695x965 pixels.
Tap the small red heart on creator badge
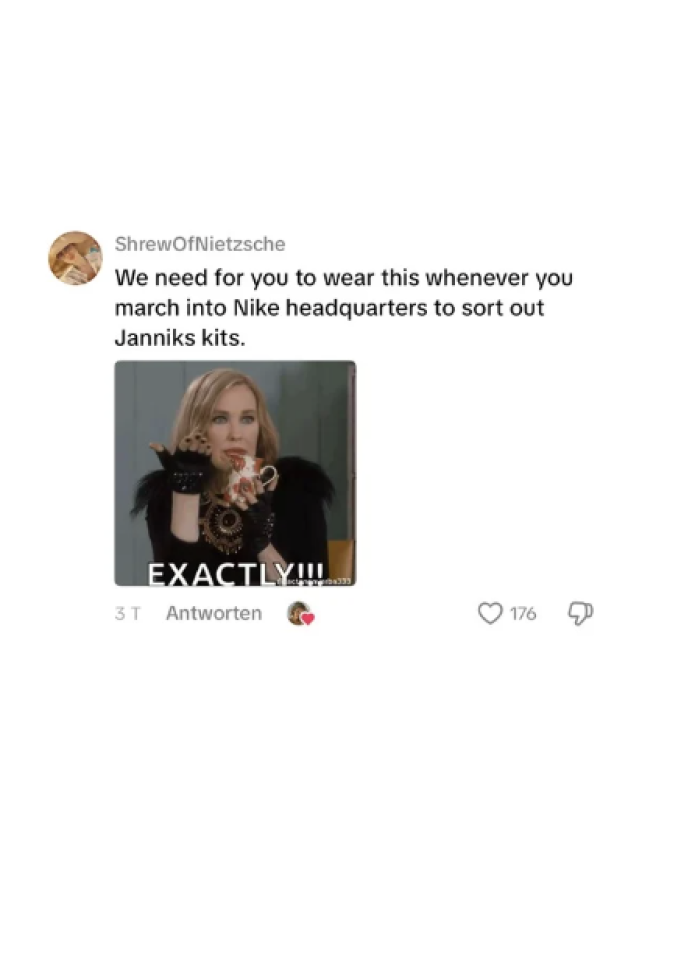(308, 619)
